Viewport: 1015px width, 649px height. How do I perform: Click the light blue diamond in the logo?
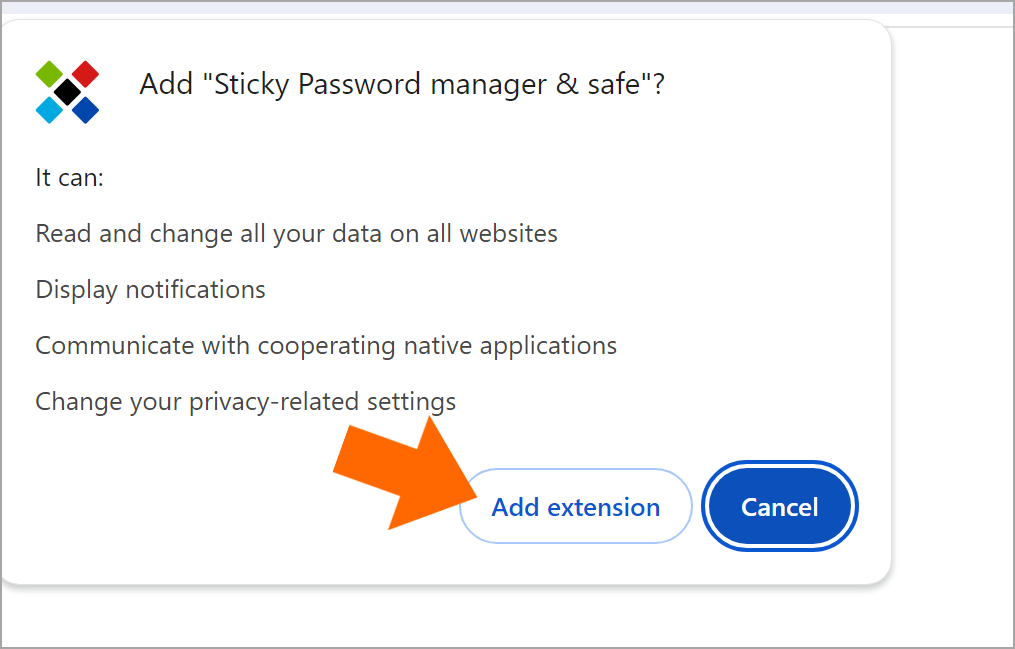point(49,110)
